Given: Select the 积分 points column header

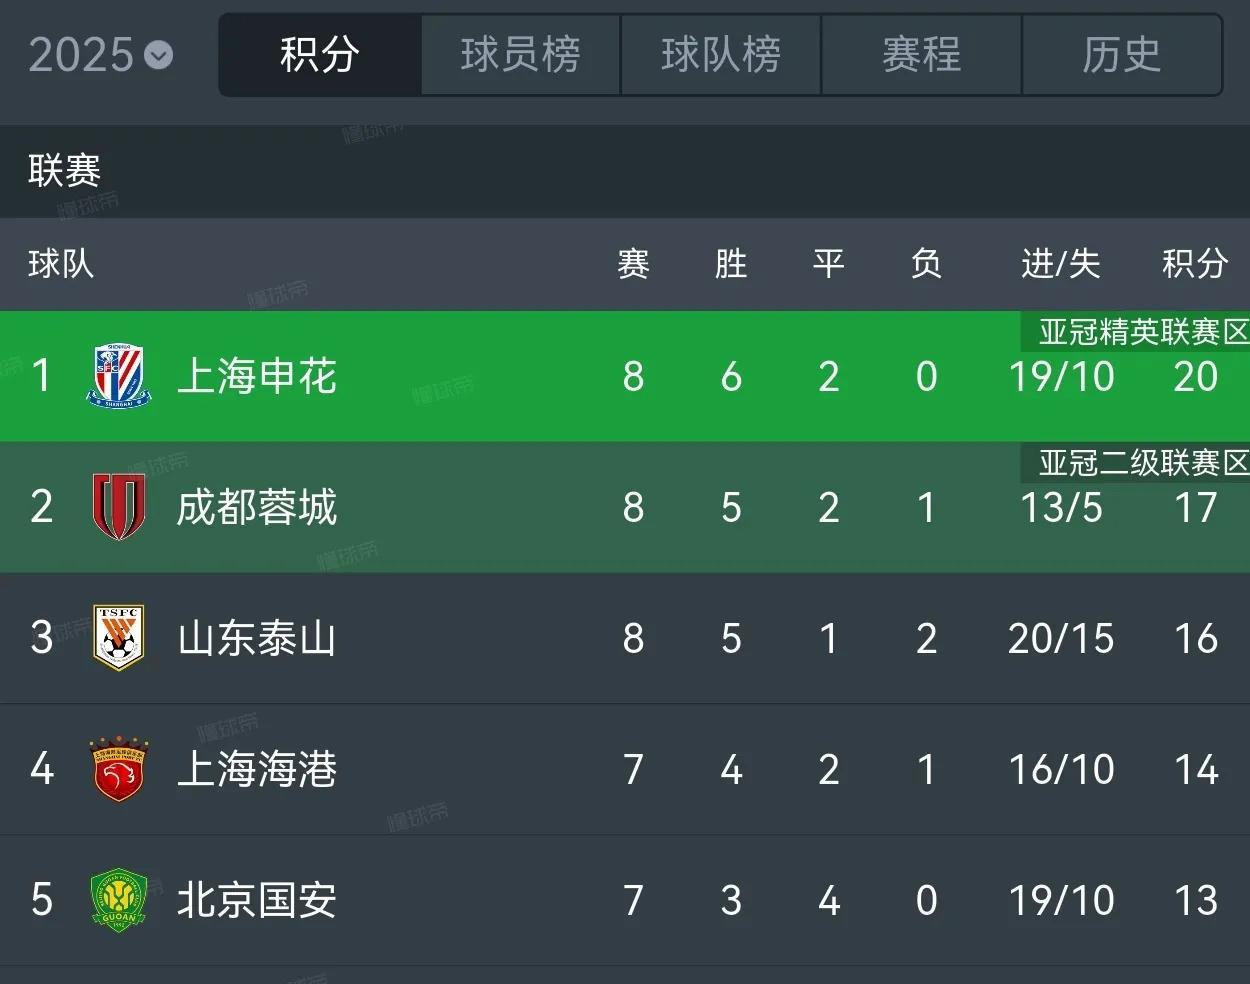Looking at the screenshot, I should coord(1193,264).
